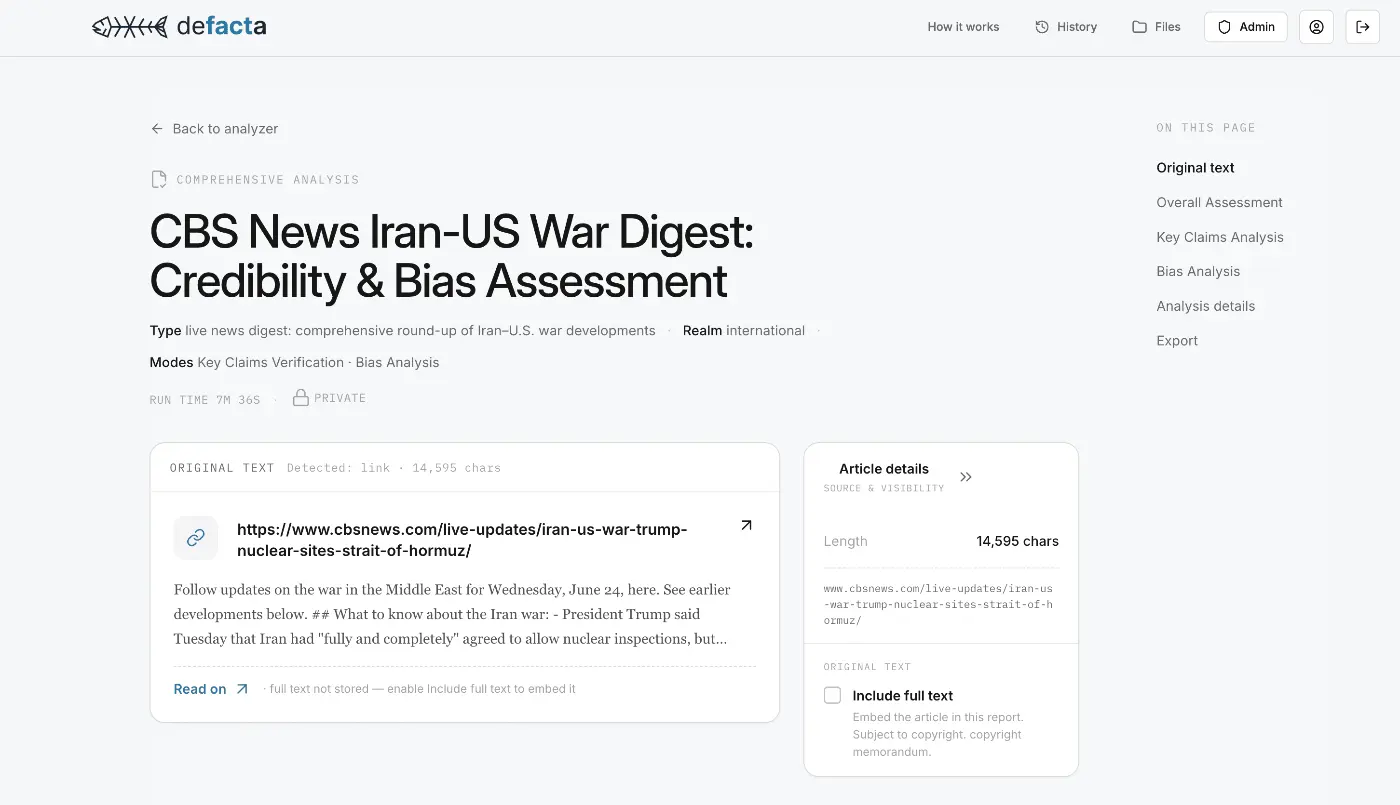1400x805 pixels.
Task: Open How it works page
Action: [963, 27]
